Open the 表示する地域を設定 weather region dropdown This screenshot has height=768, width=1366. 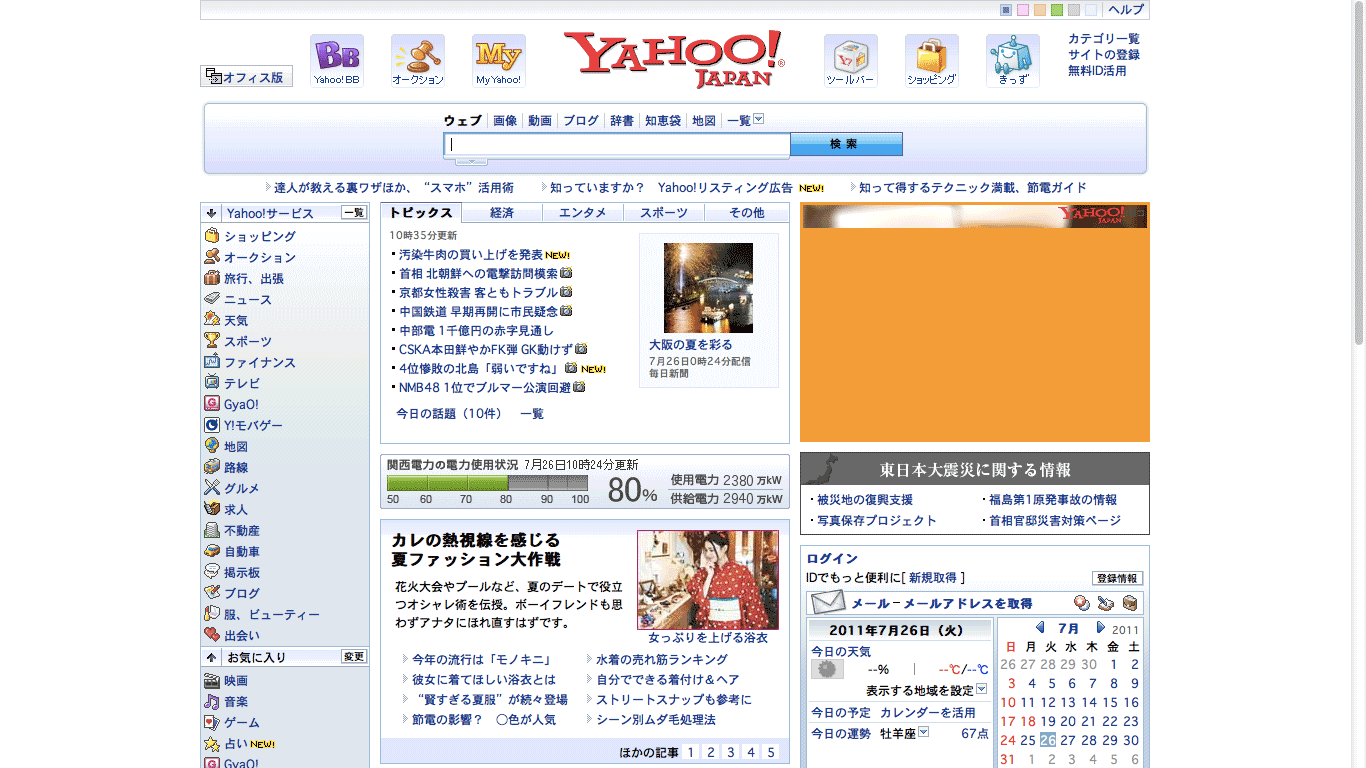(981, 689)
